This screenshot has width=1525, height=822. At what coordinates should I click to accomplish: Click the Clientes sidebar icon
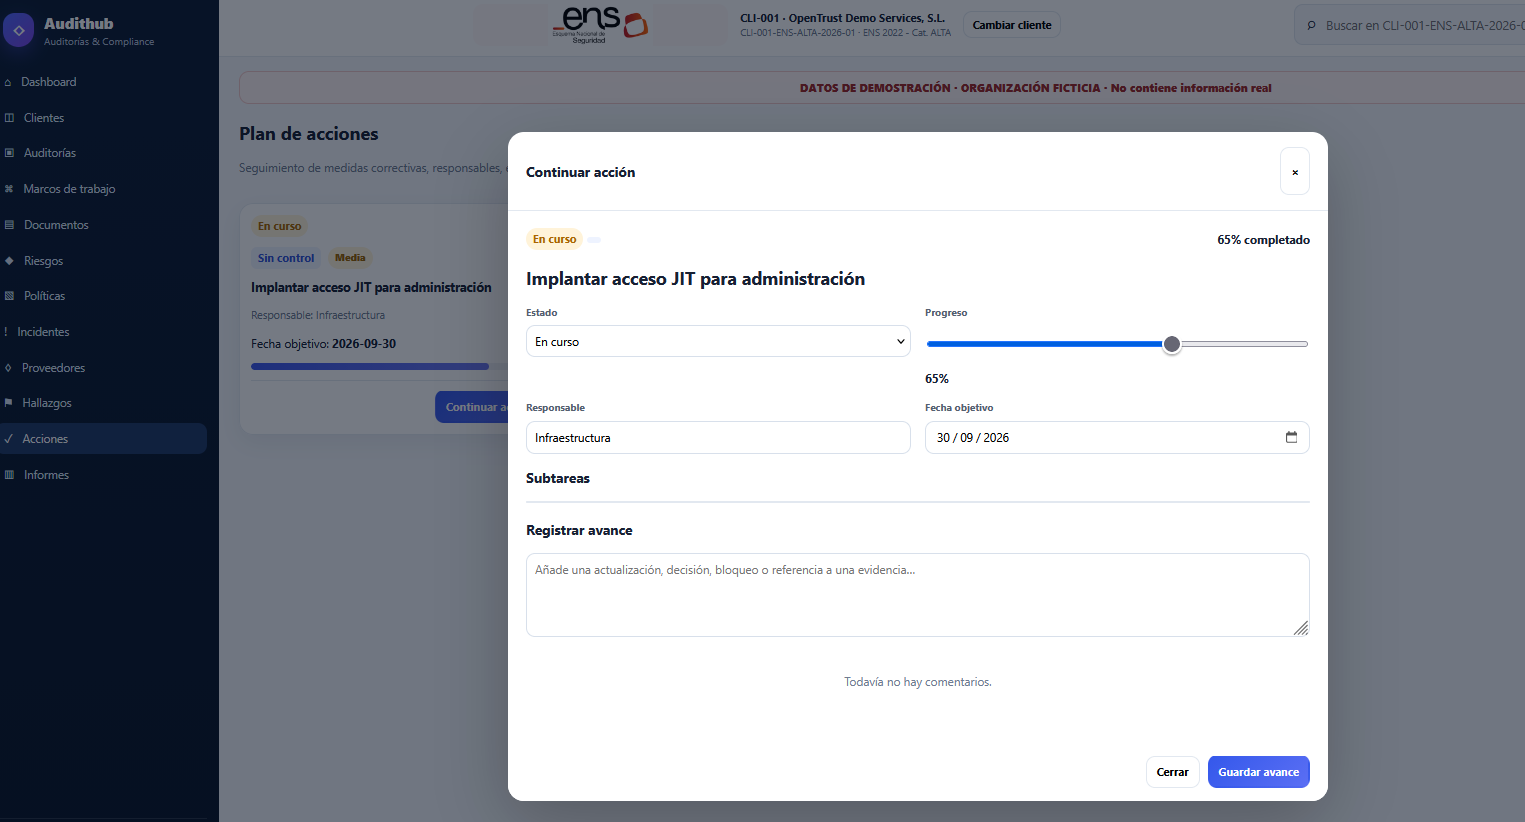tap(9, 118)
